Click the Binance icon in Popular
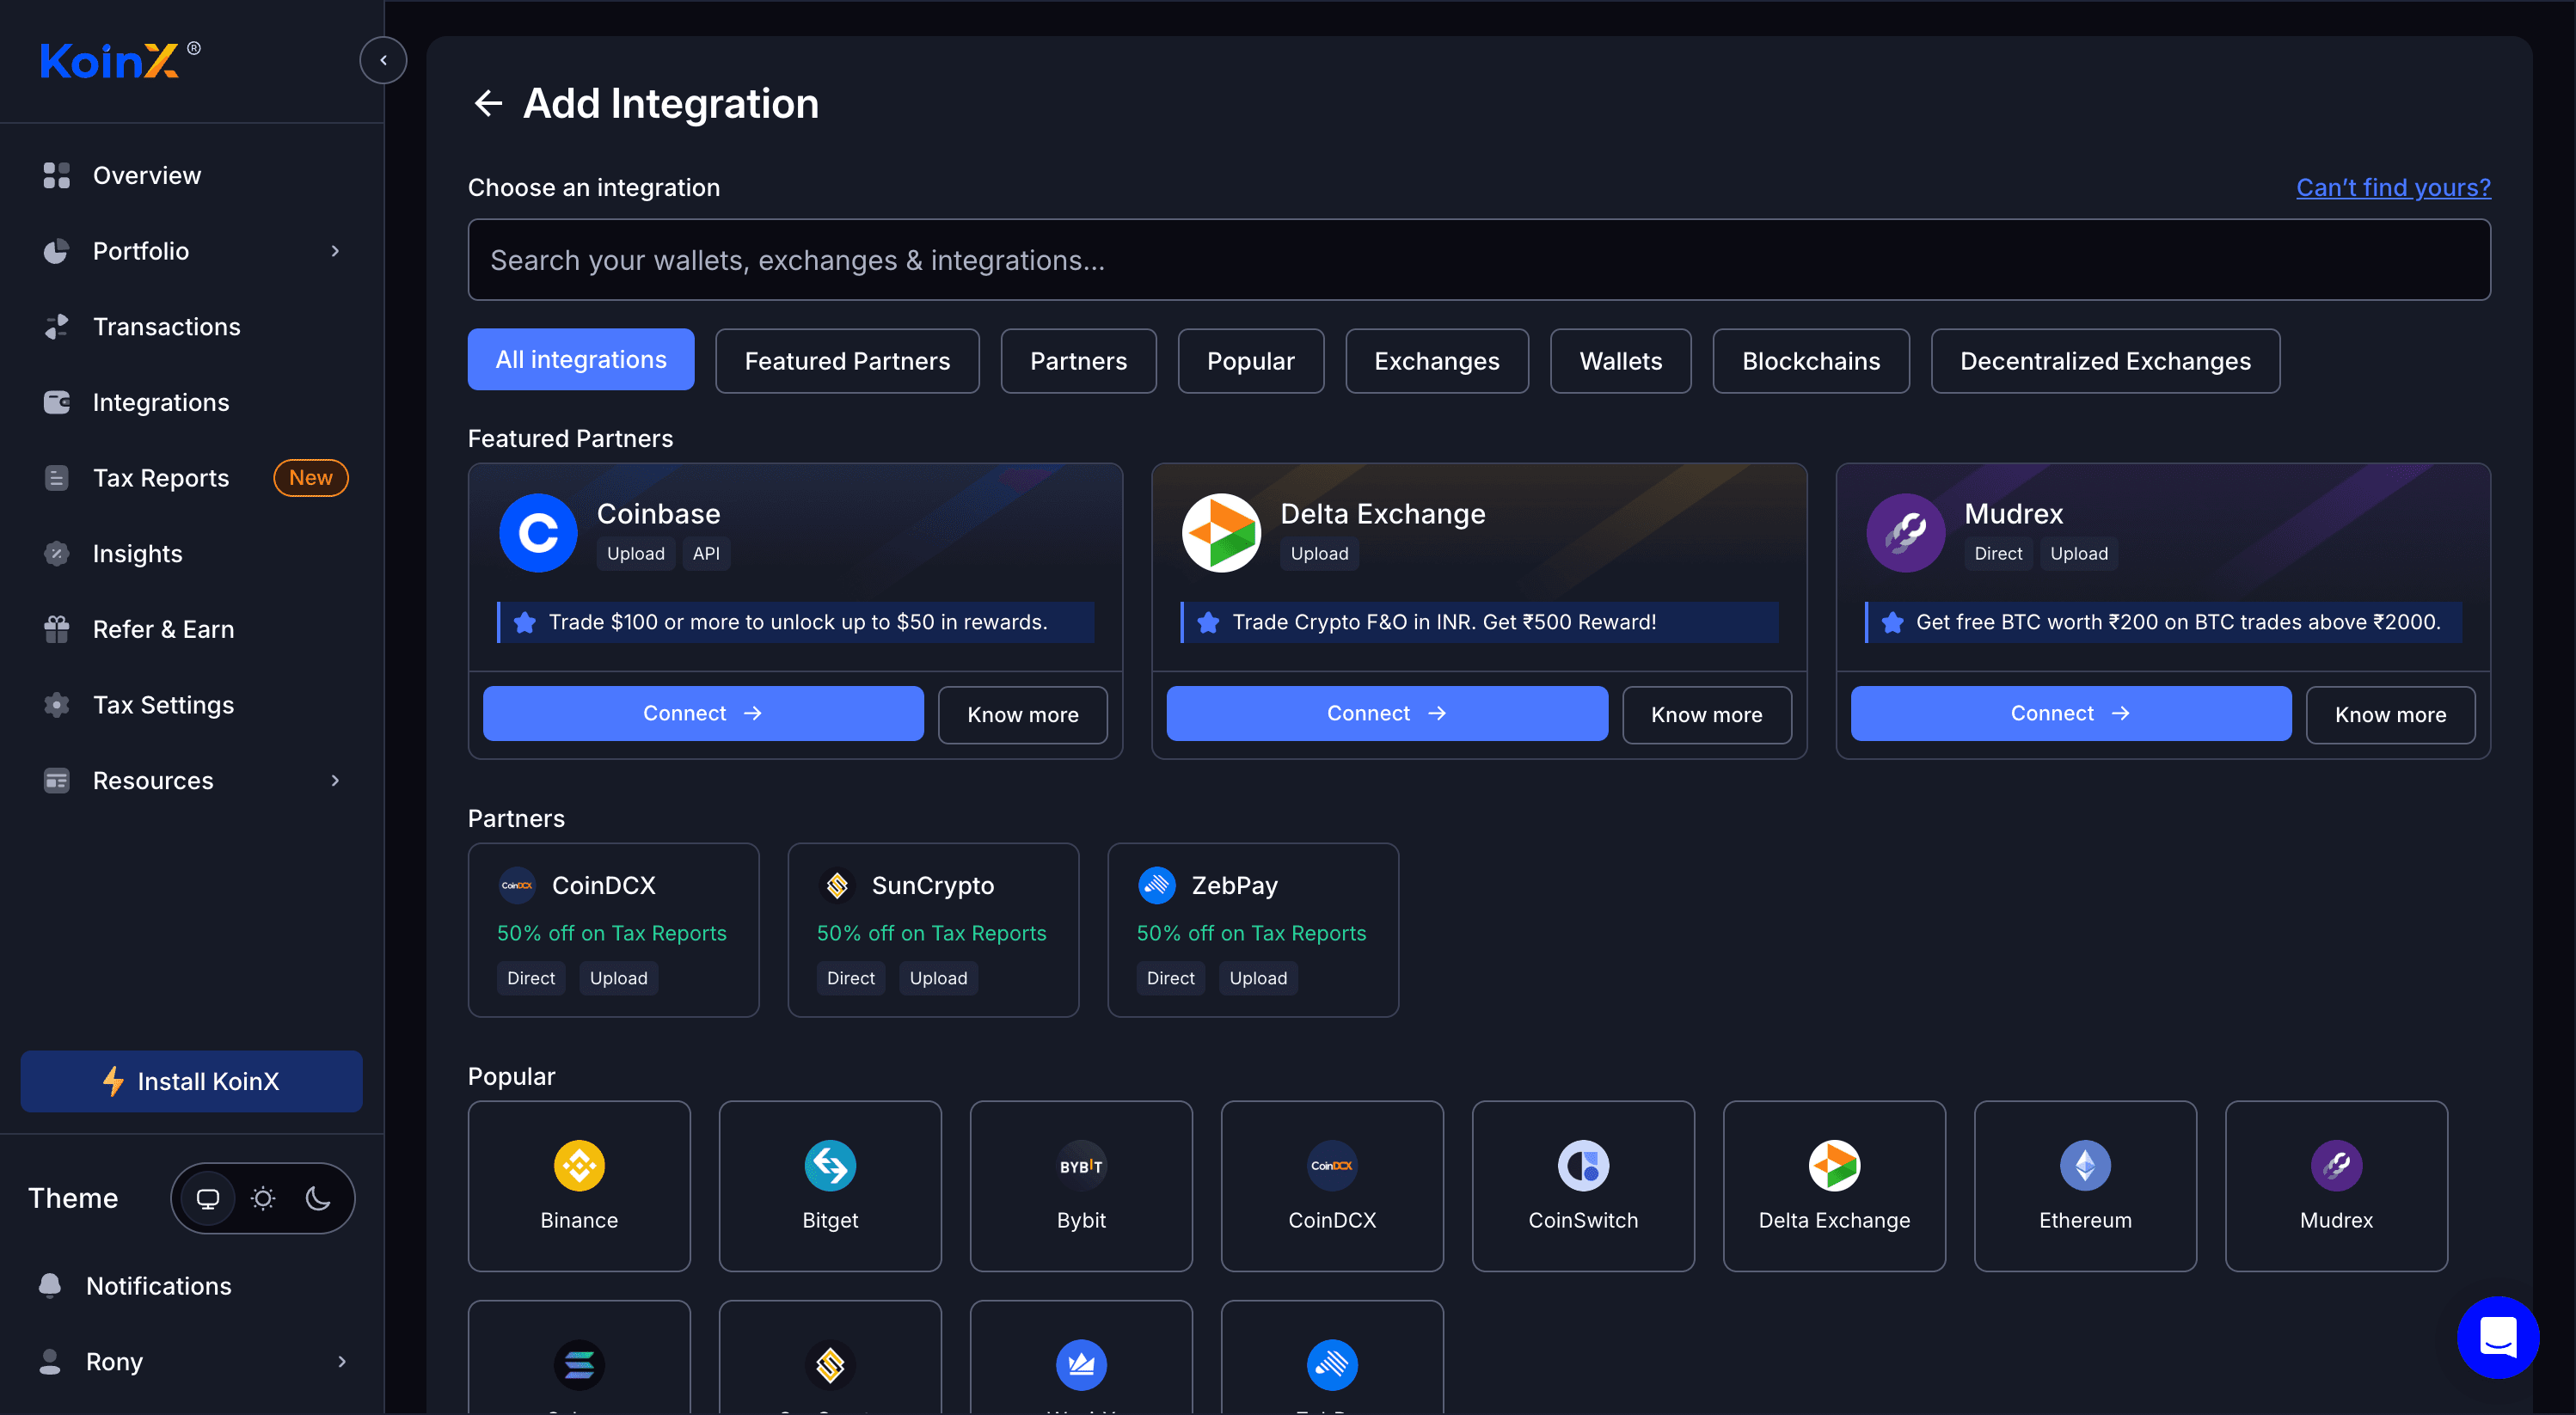Viewport: 2576px width, 1415px height. [x=579, y=1165]
